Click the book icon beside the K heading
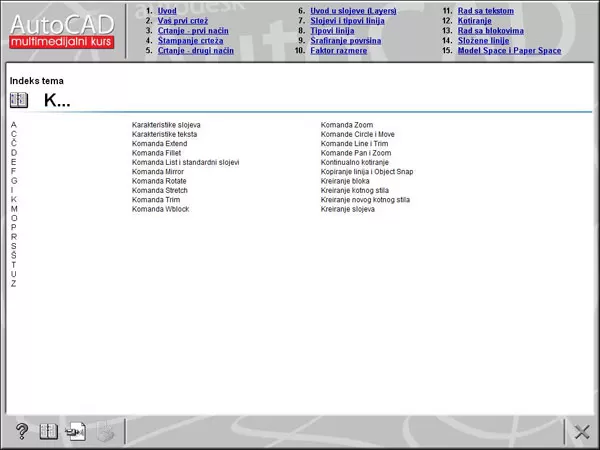This screenshot has width=600, height=450. point(19,100)
